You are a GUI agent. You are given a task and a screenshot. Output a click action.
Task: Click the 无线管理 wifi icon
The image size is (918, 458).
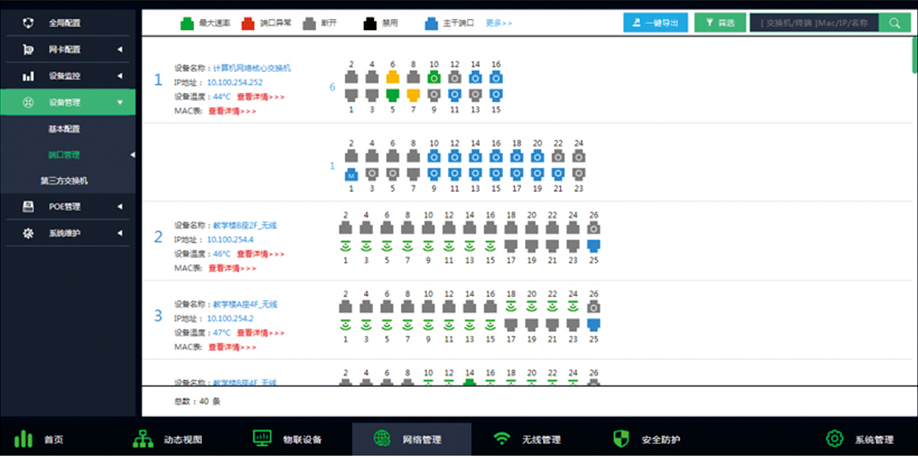(x=502, y=439)
